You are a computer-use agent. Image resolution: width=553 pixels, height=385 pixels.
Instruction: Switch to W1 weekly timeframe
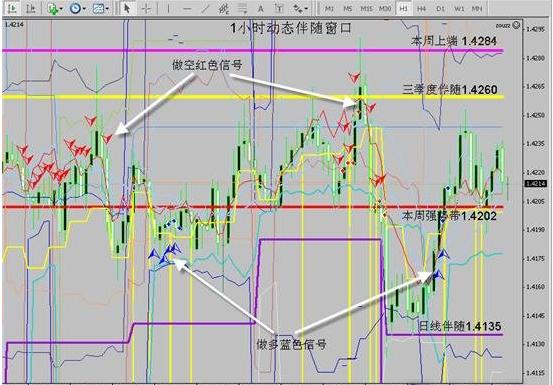coord(459,9)
